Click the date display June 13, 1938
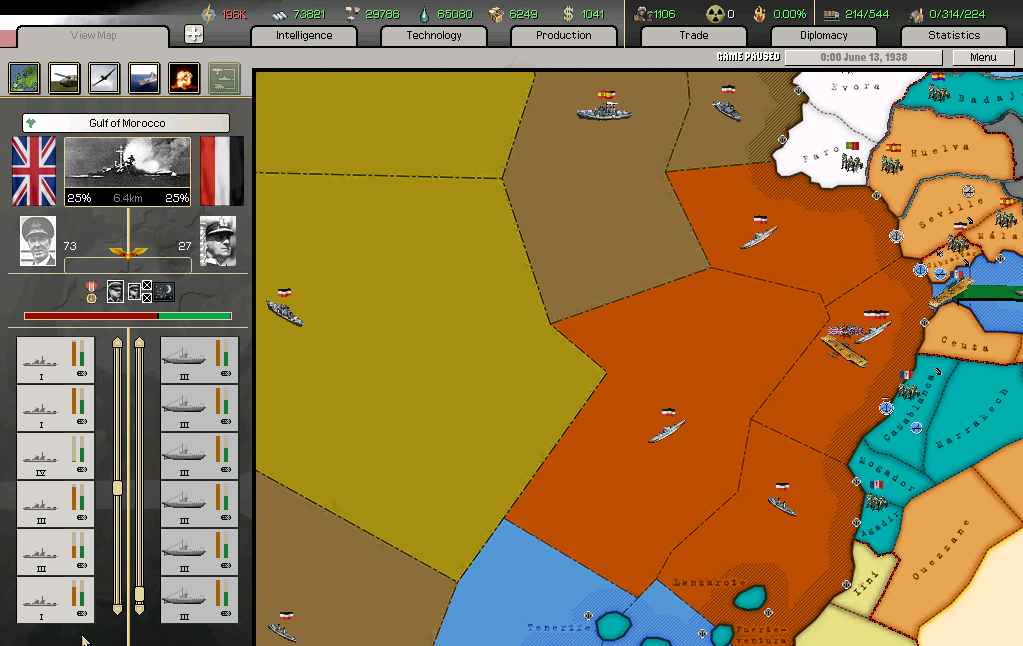 pos(863,57)
